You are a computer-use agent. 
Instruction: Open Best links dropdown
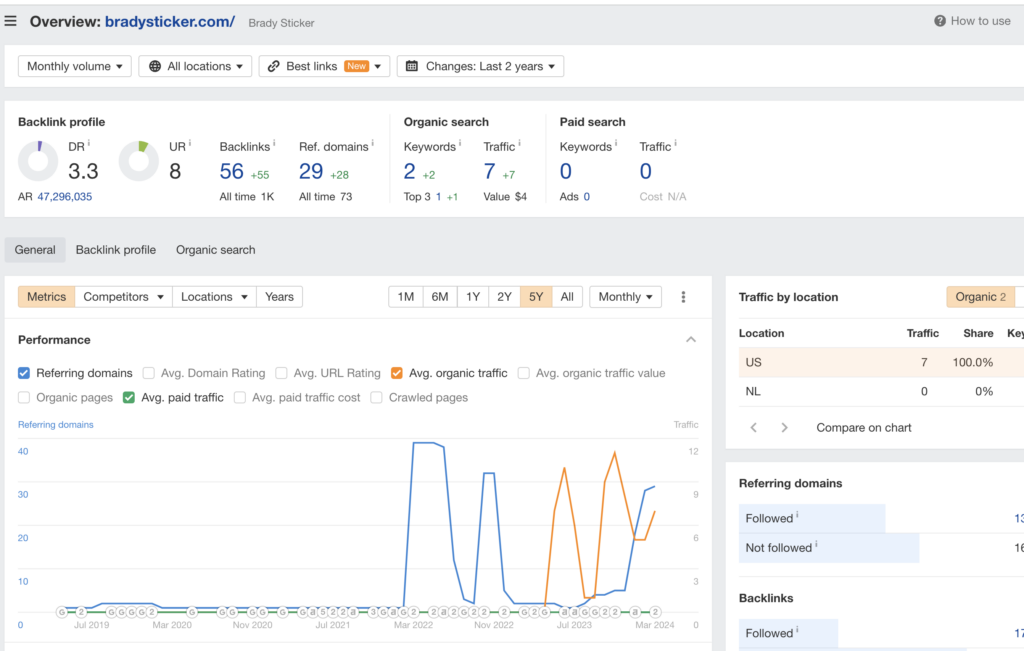[325, 66]
